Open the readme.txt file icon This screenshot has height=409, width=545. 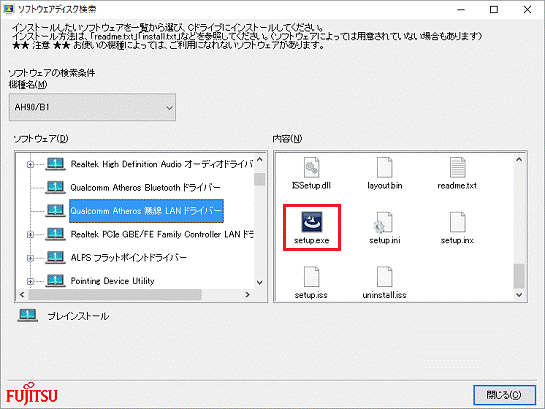(x=457, y=167)
